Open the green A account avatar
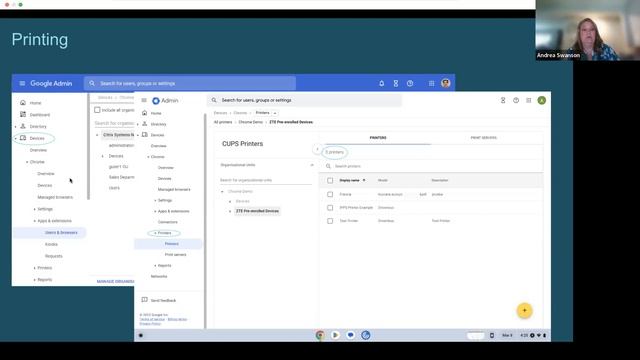This screenshot has width=640, height=360. [542, 100]
